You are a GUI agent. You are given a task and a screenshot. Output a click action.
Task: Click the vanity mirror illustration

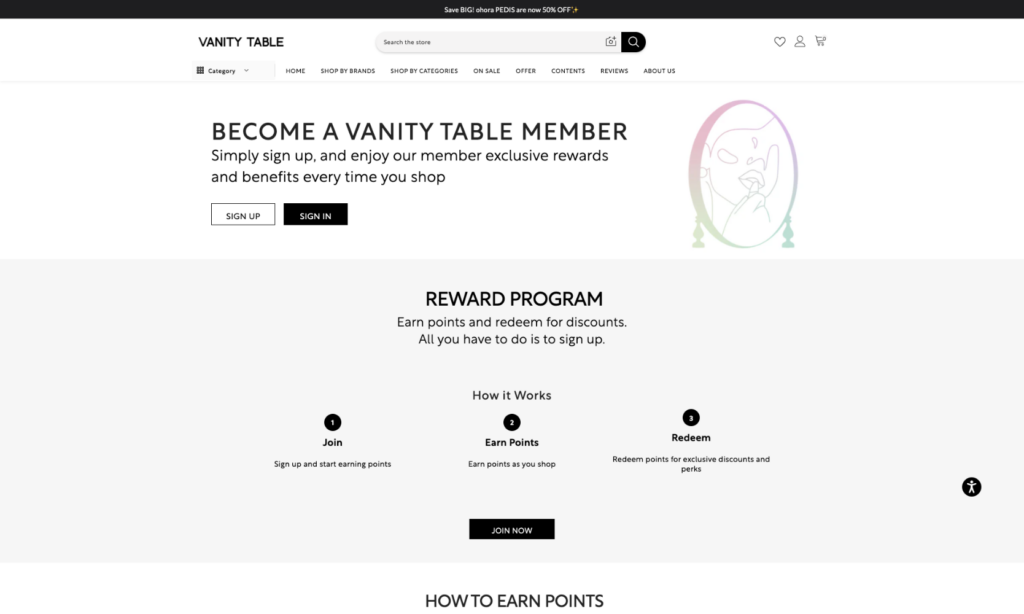743,174
